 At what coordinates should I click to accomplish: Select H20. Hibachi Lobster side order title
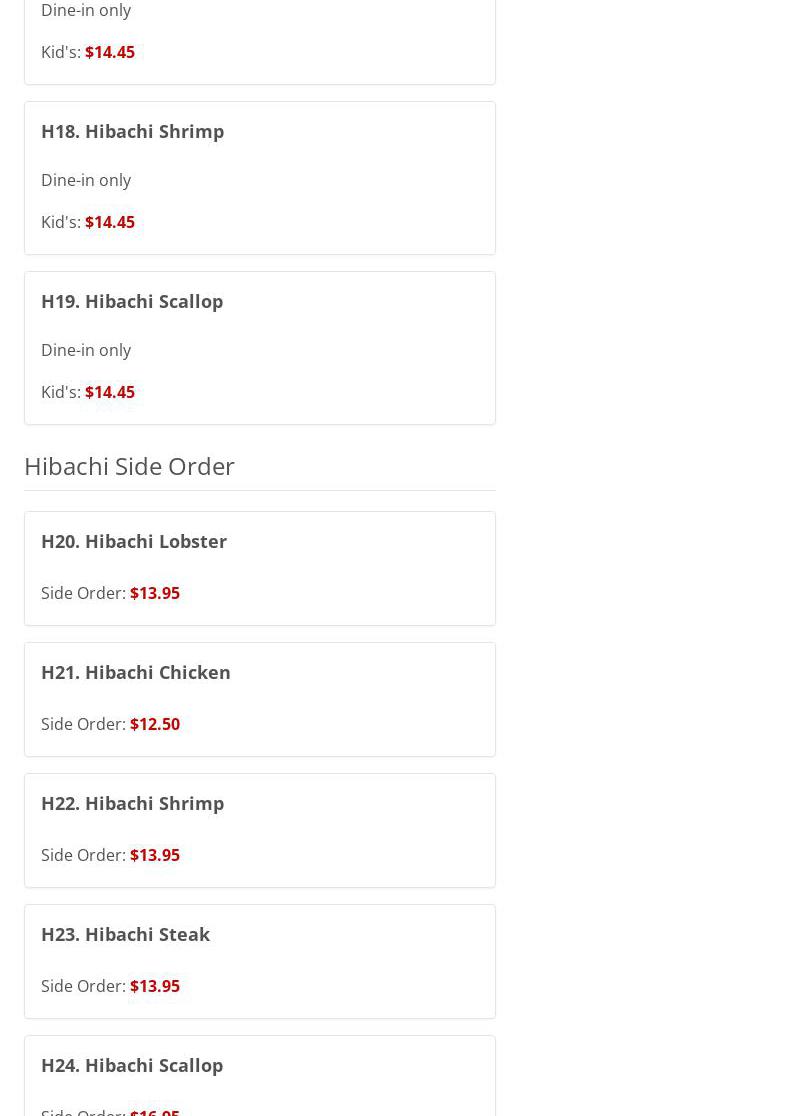[134, 541]
